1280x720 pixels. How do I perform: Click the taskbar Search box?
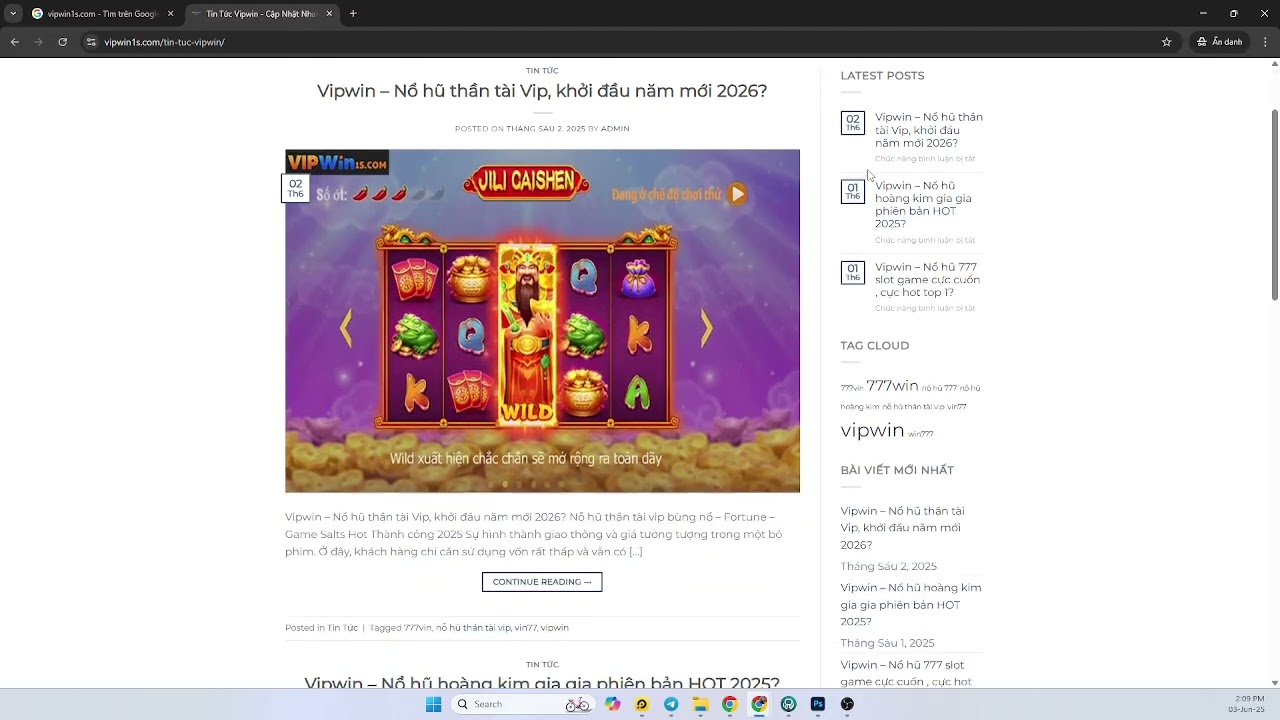[x=522, y=704]
